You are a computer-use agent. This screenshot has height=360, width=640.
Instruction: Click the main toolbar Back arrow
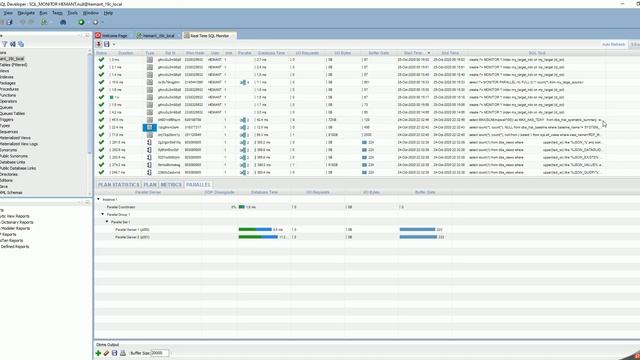coord(22,22)
